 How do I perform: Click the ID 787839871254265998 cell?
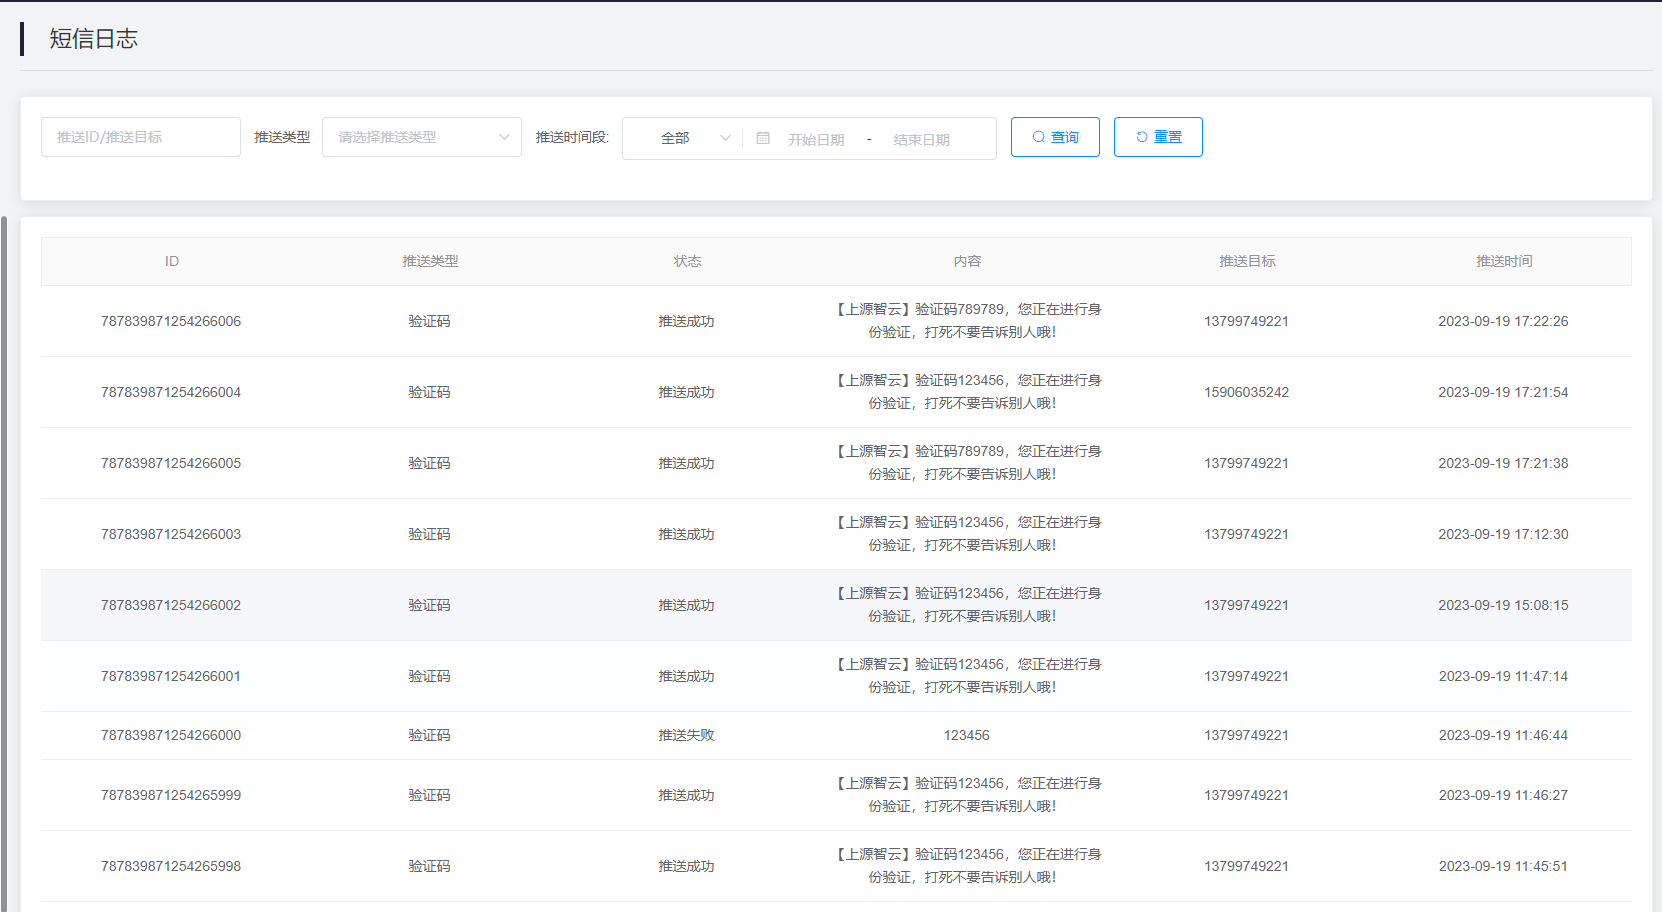point(171,866)
